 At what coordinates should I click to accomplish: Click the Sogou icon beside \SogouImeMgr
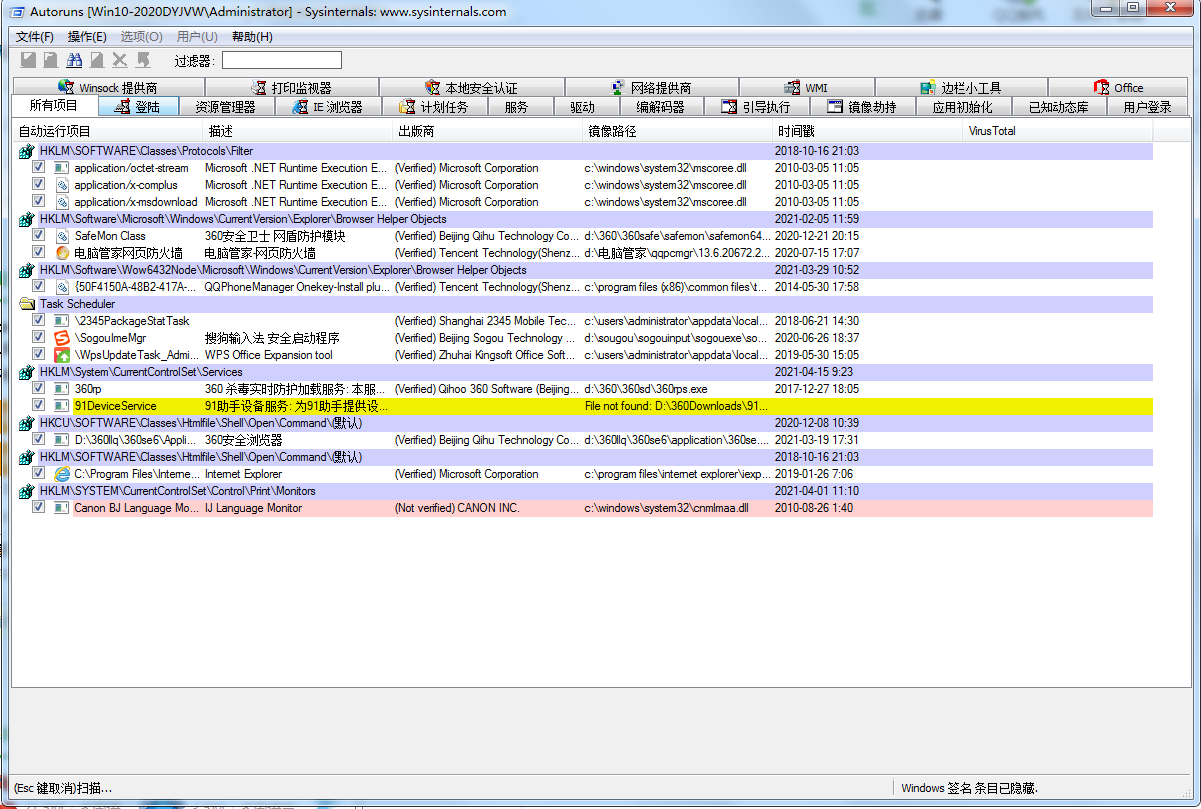[62, 338]
